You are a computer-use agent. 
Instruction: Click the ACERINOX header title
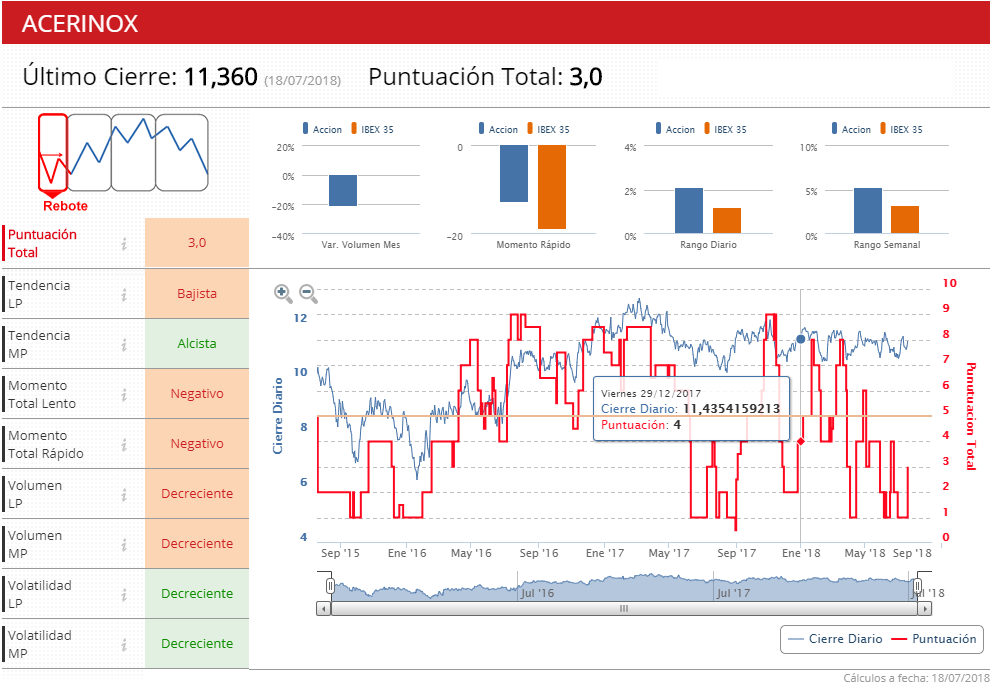(80, 24)
